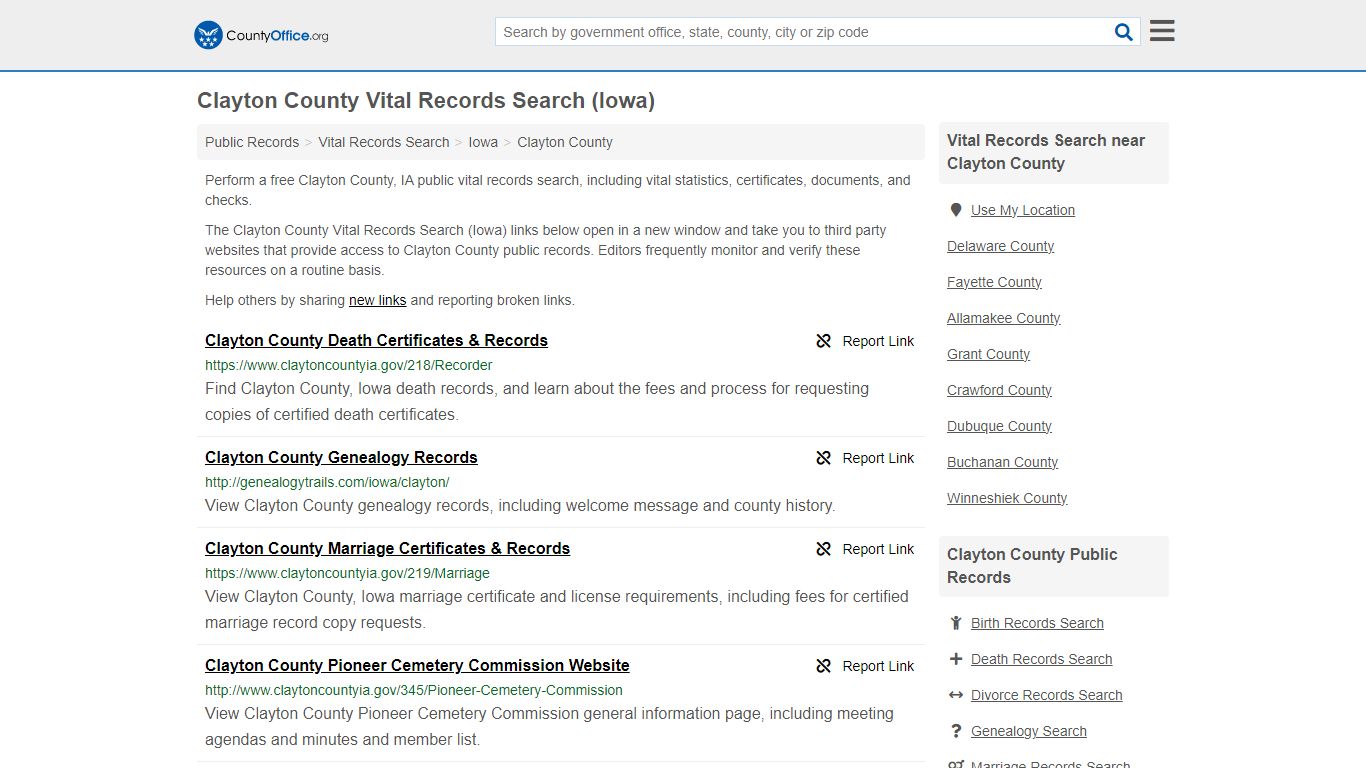
Task: Click the broken-link icon for Marriage Certificates row
Action: (824, 549)
